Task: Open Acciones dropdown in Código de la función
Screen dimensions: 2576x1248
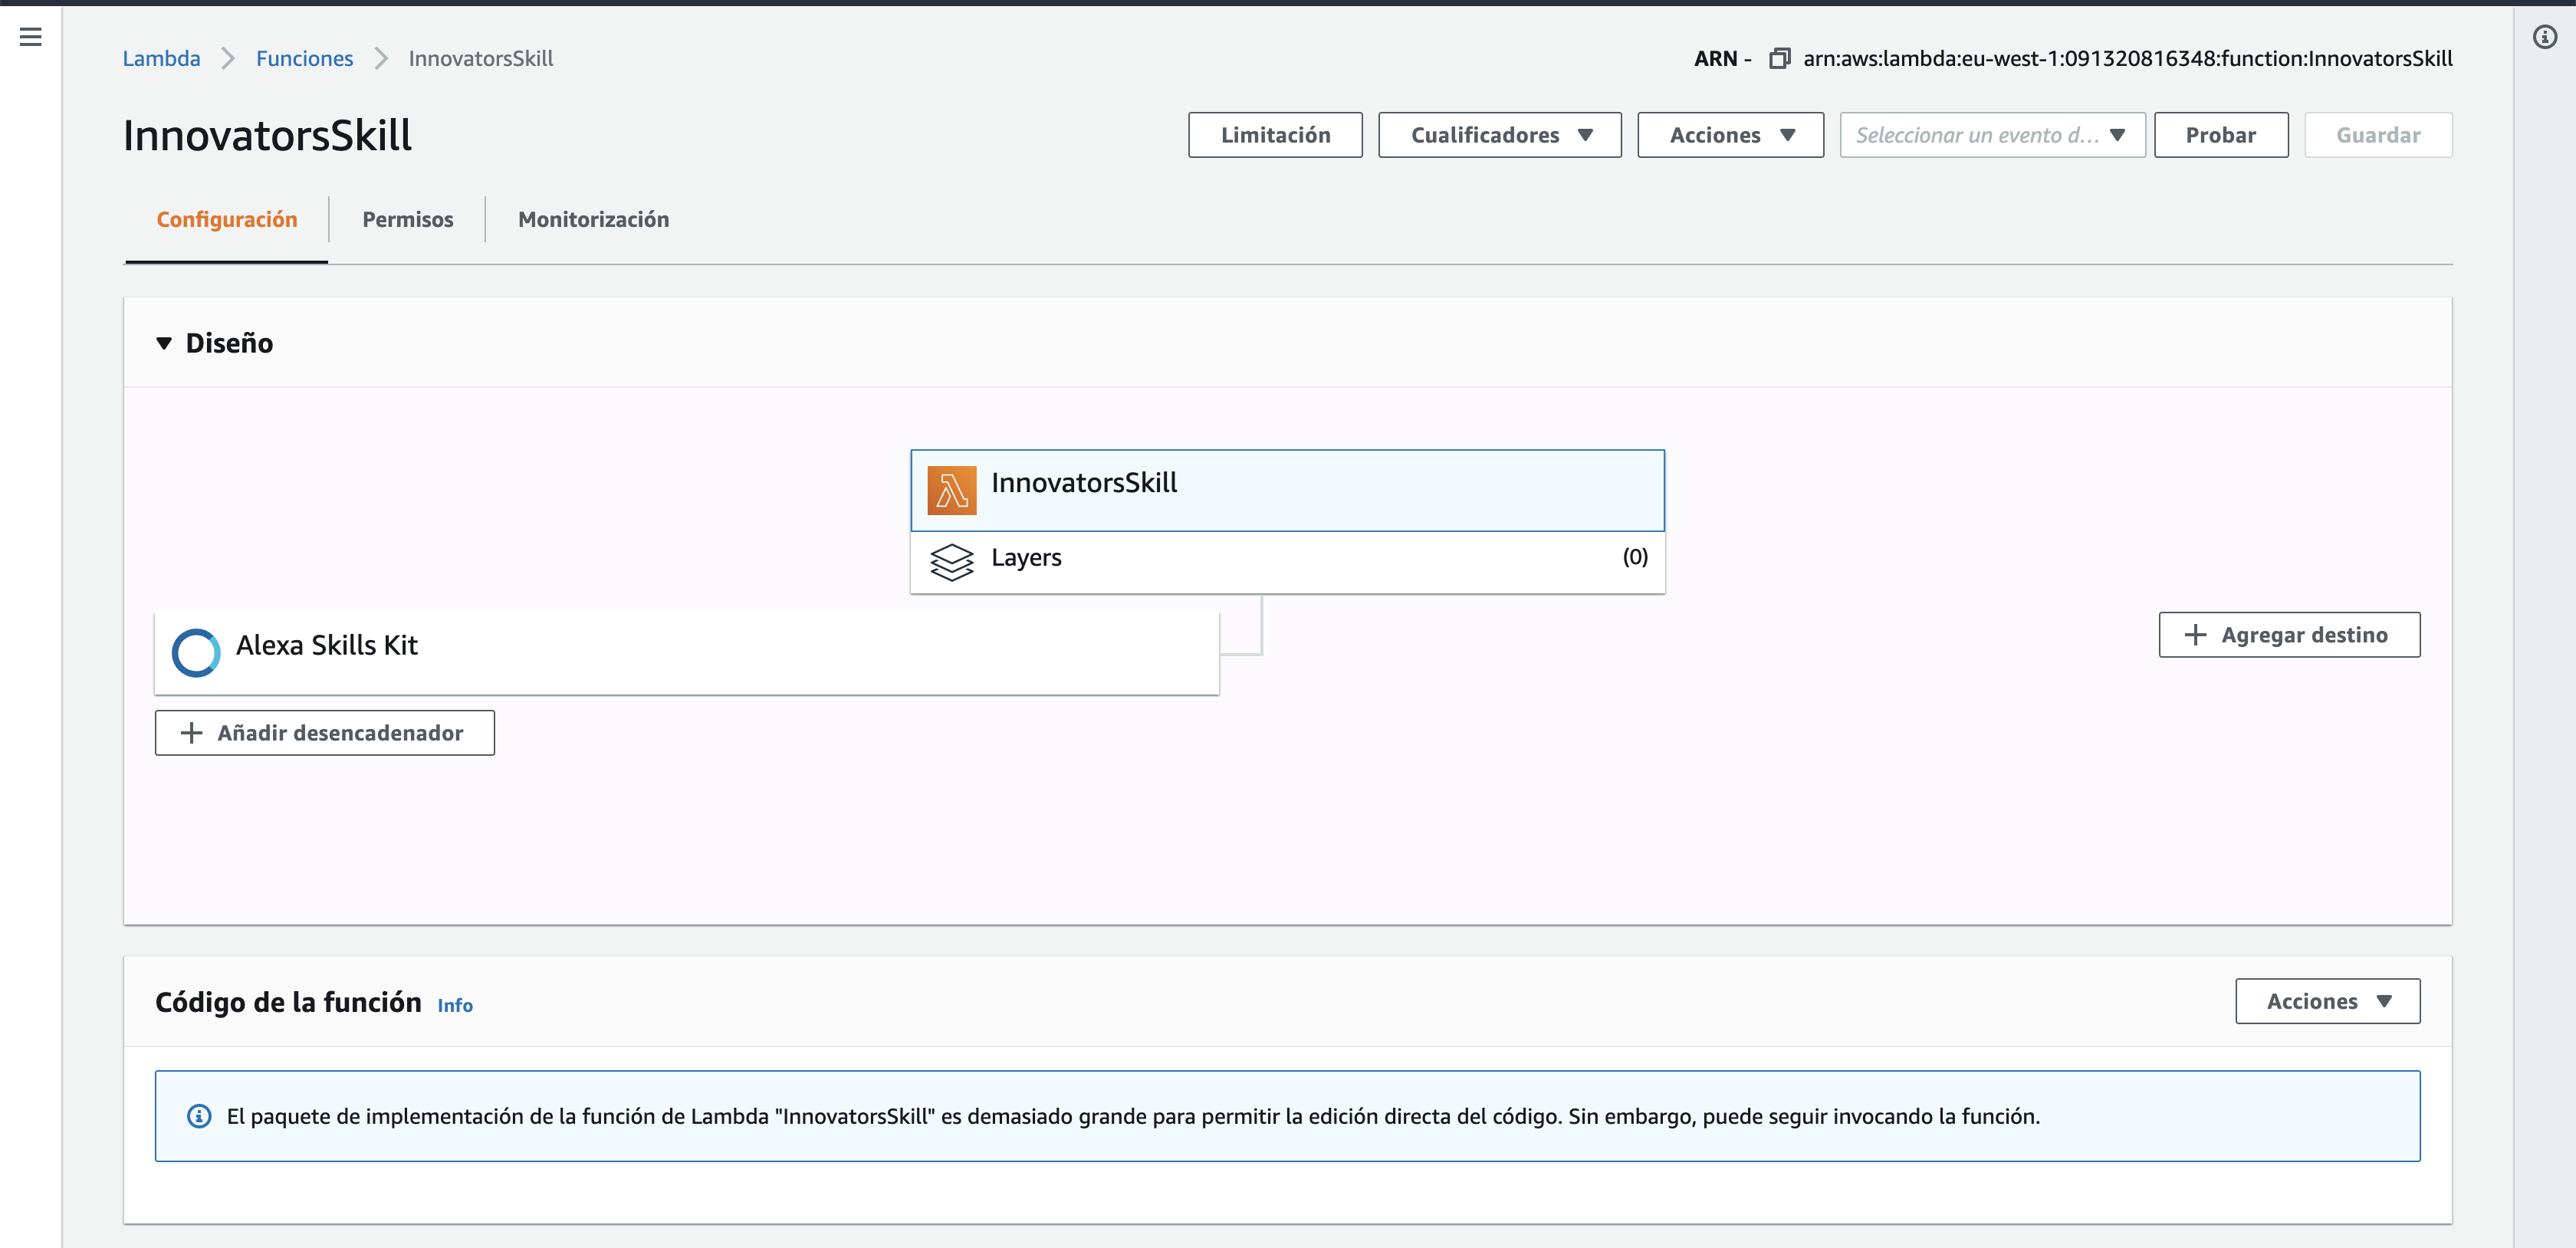Action: point(2327,1001)
